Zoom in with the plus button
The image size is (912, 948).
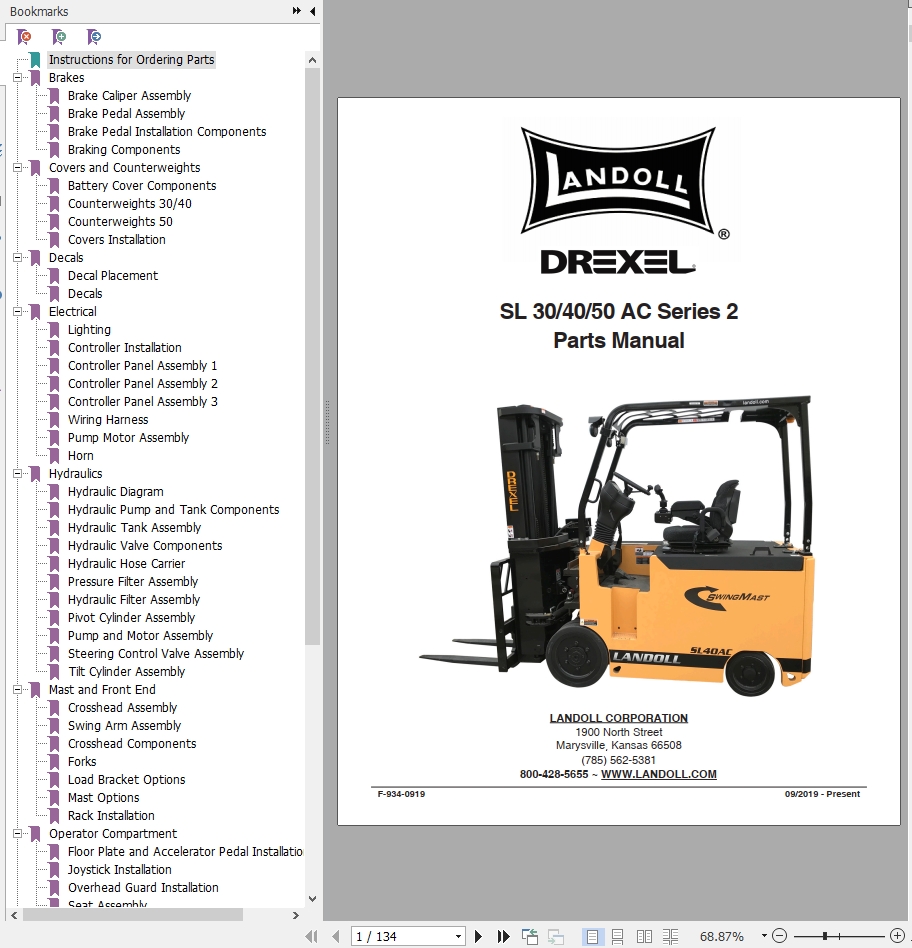tap(897, 936)
